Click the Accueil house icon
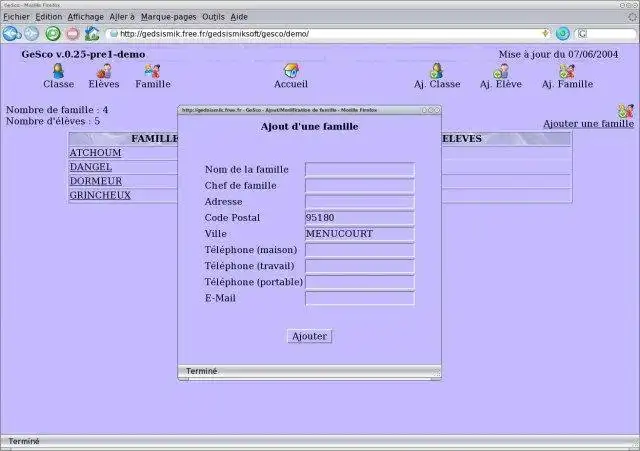Screen dimensions: 640x451 [x=291, y=71]
